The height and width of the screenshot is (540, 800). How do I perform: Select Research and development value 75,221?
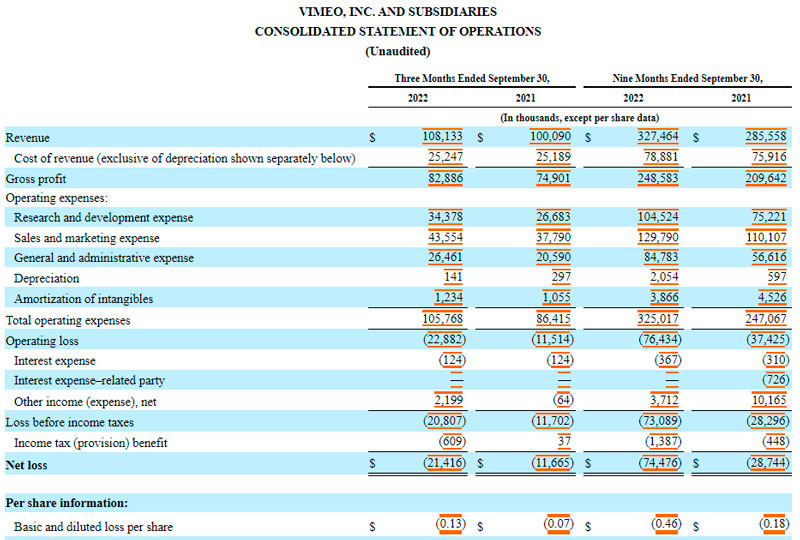click(x=769, y=217)
